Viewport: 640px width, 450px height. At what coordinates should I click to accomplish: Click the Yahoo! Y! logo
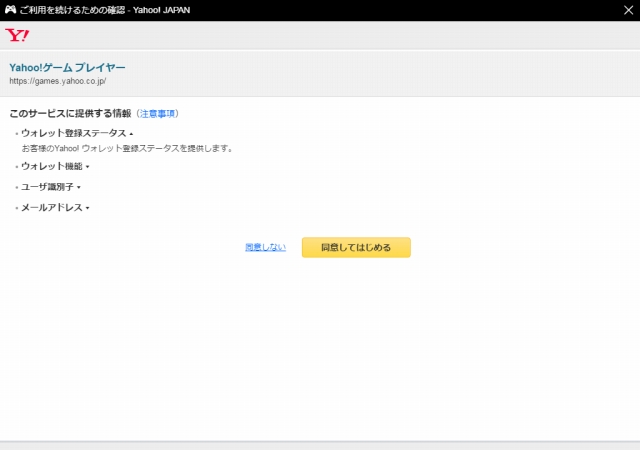coord(17,35)
